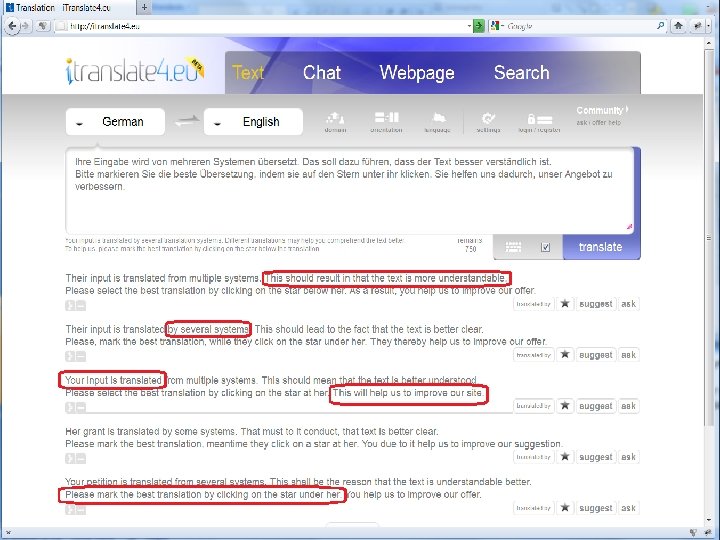Click the browser home icon

click(x=678, y=26)
